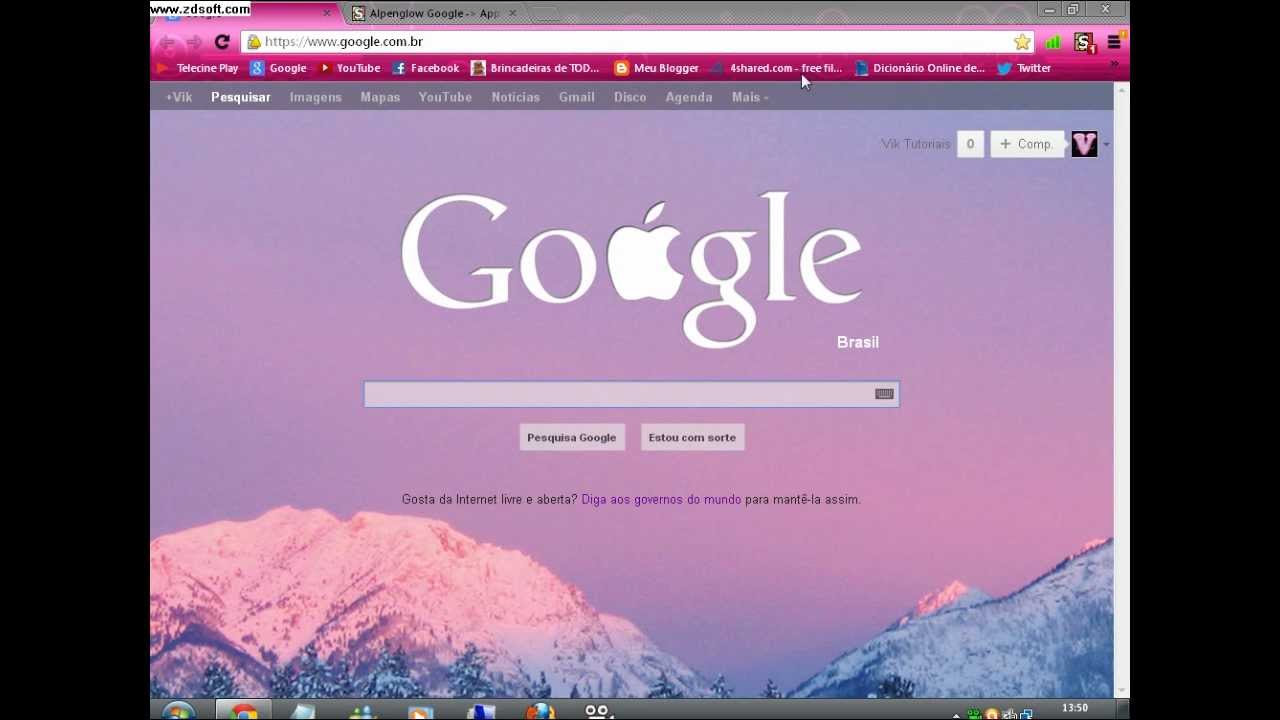Open Gmail from the Google bar
The width and height of the screenshot is (1280, 720).
coord(577,97)
